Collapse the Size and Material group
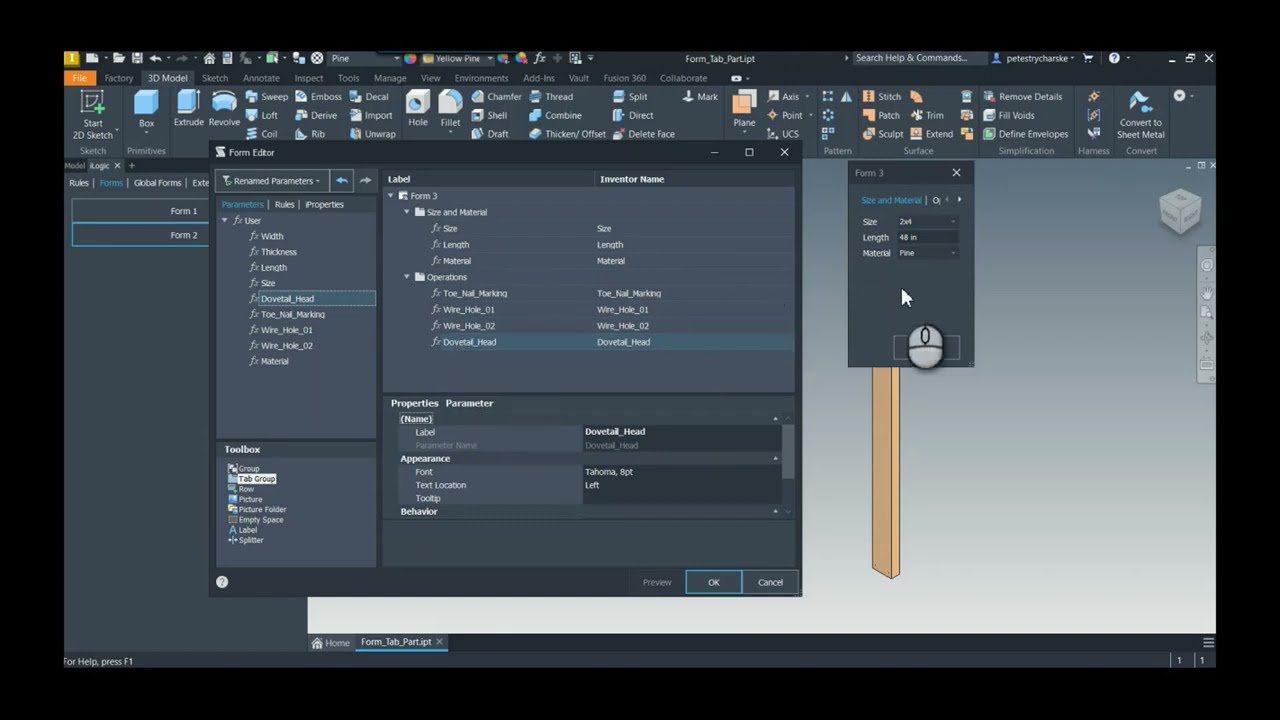The height and width of the screenshot is (720, 1280). pyautogui.click(x=407, y=212)
